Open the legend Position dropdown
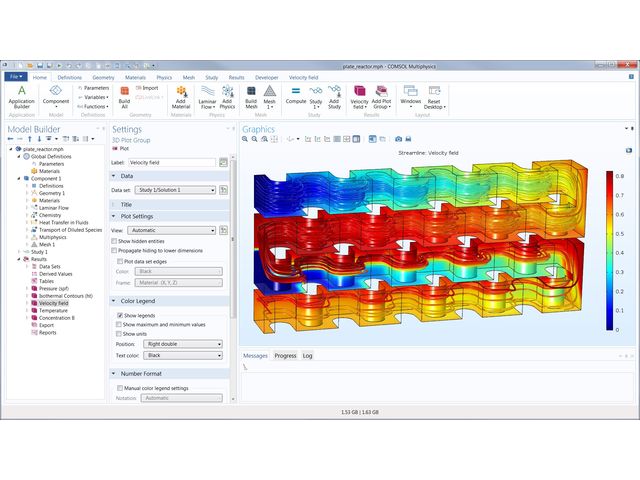 click(x=182, y=344)
